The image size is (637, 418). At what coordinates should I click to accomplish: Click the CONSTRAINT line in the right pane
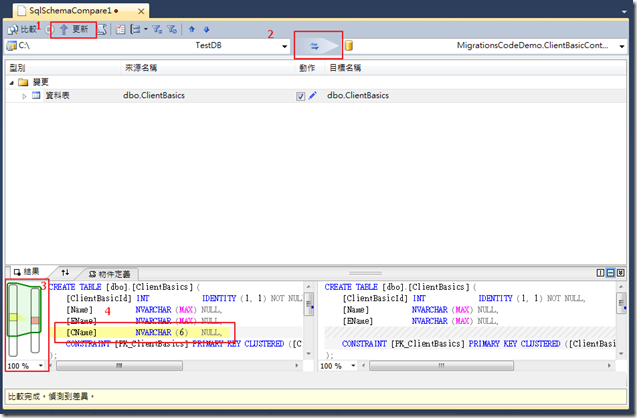pos(479,344)
